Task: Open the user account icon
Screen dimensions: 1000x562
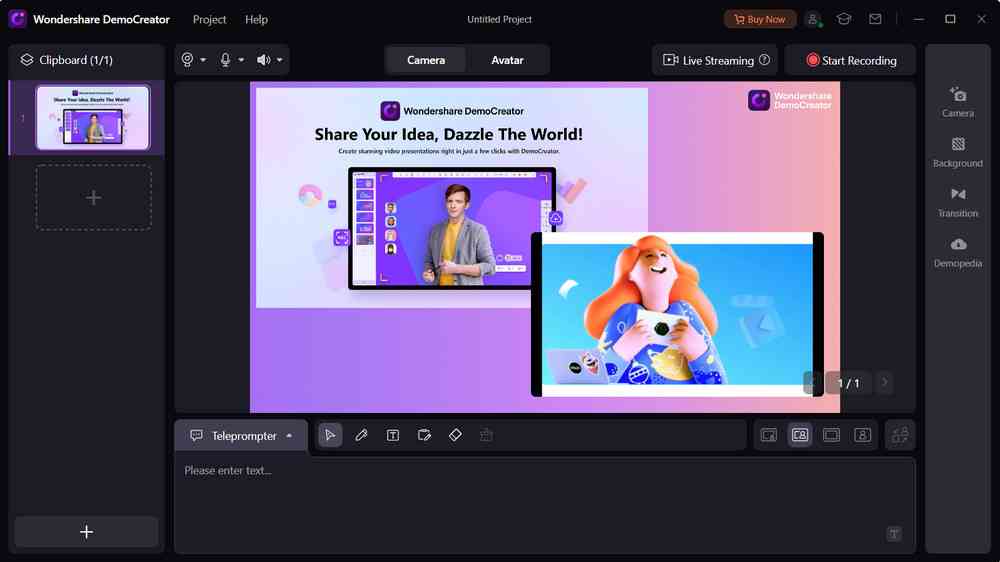Action: coord(813,19)
